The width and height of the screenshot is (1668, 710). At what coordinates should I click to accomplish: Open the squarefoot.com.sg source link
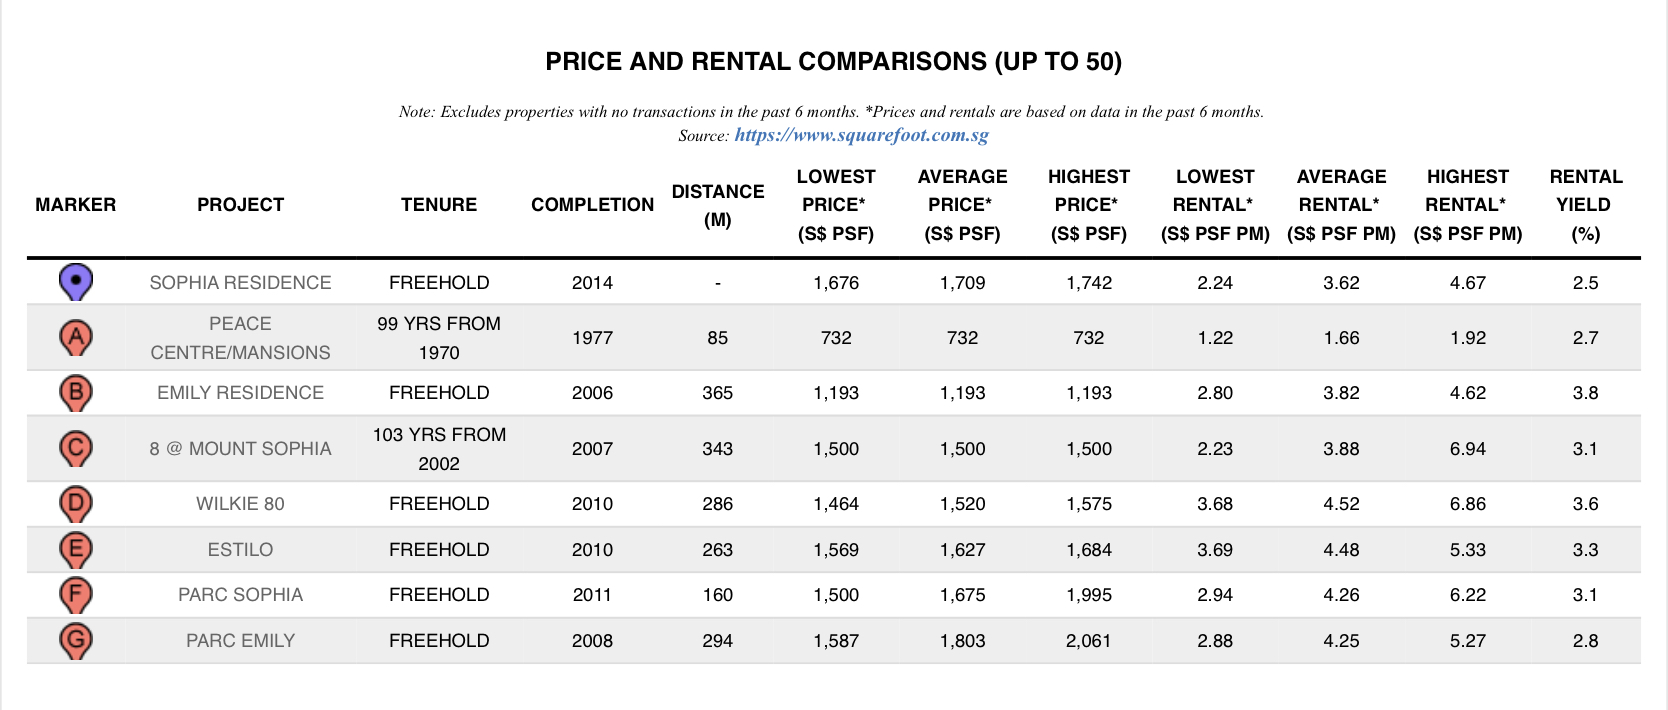click(x=861, y=135)
